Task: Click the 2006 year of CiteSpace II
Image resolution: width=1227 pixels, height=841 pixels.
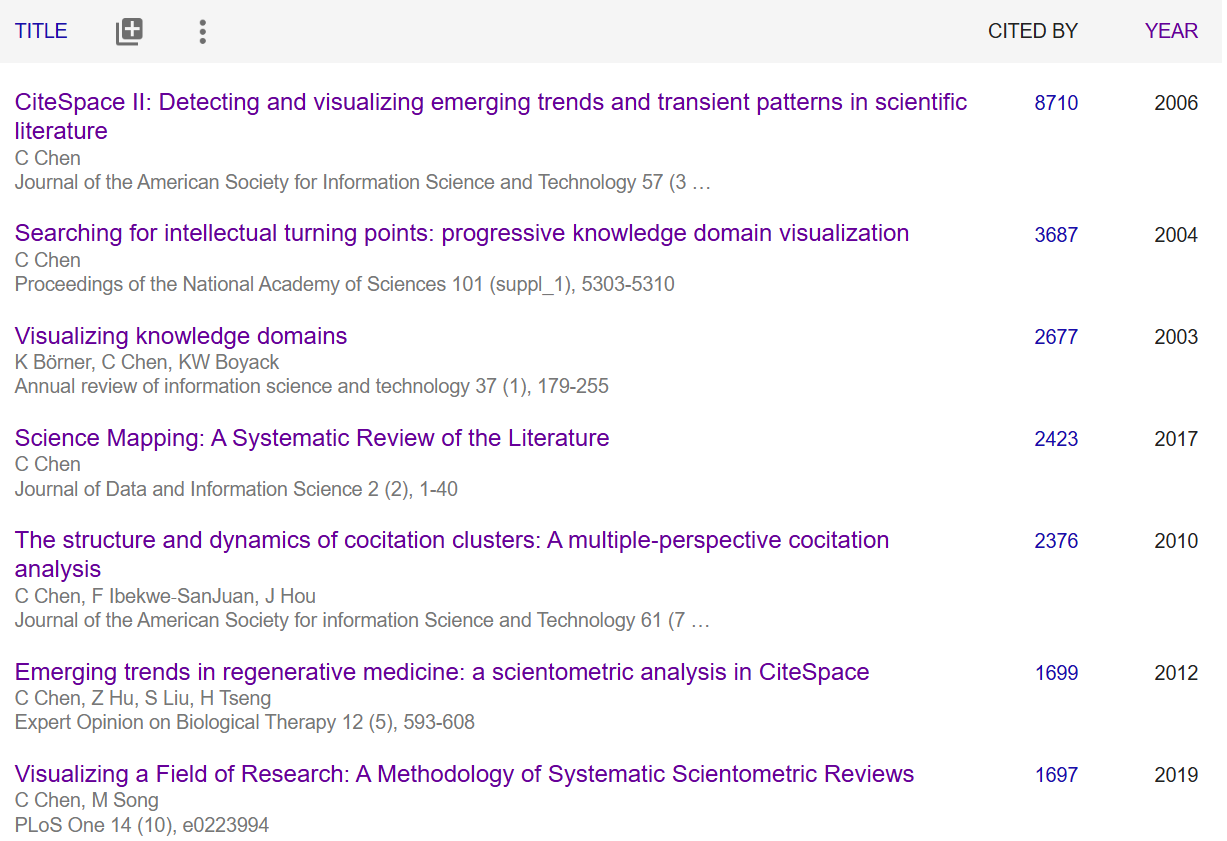Action: click(1175, 103)
